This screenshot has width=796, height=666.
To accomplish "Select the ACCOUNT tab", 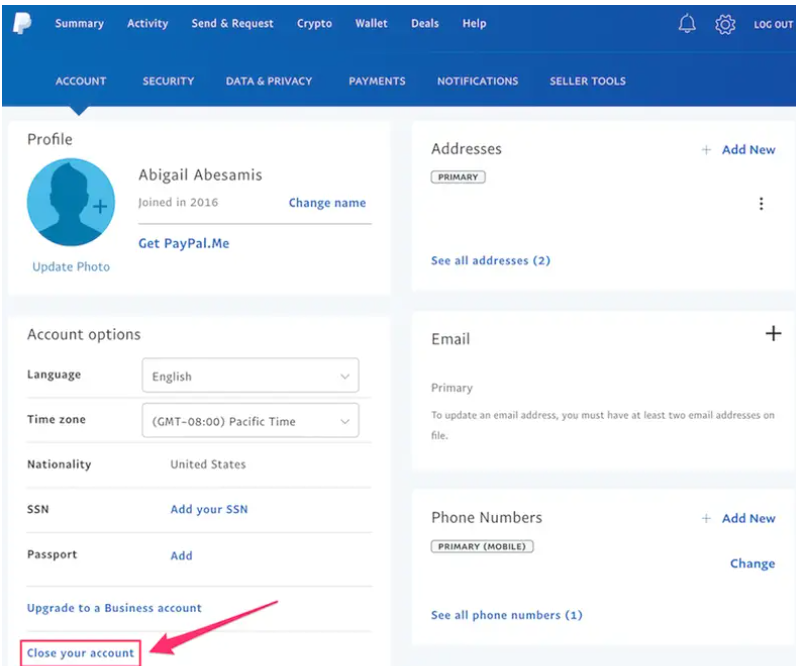I will point(81,81).
